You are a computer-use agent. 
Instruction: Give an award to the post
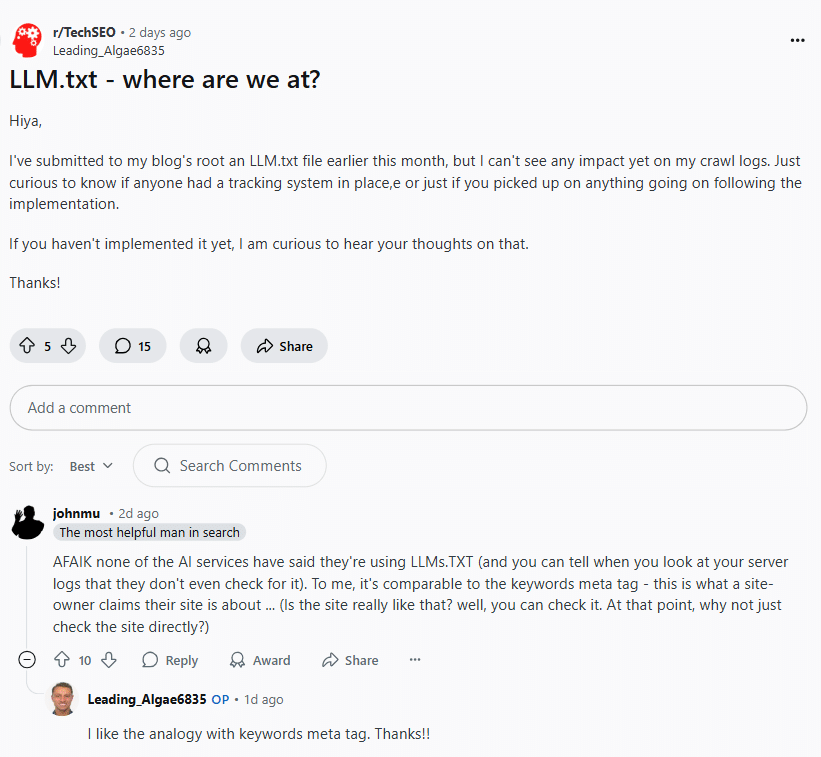click(203, 346)
